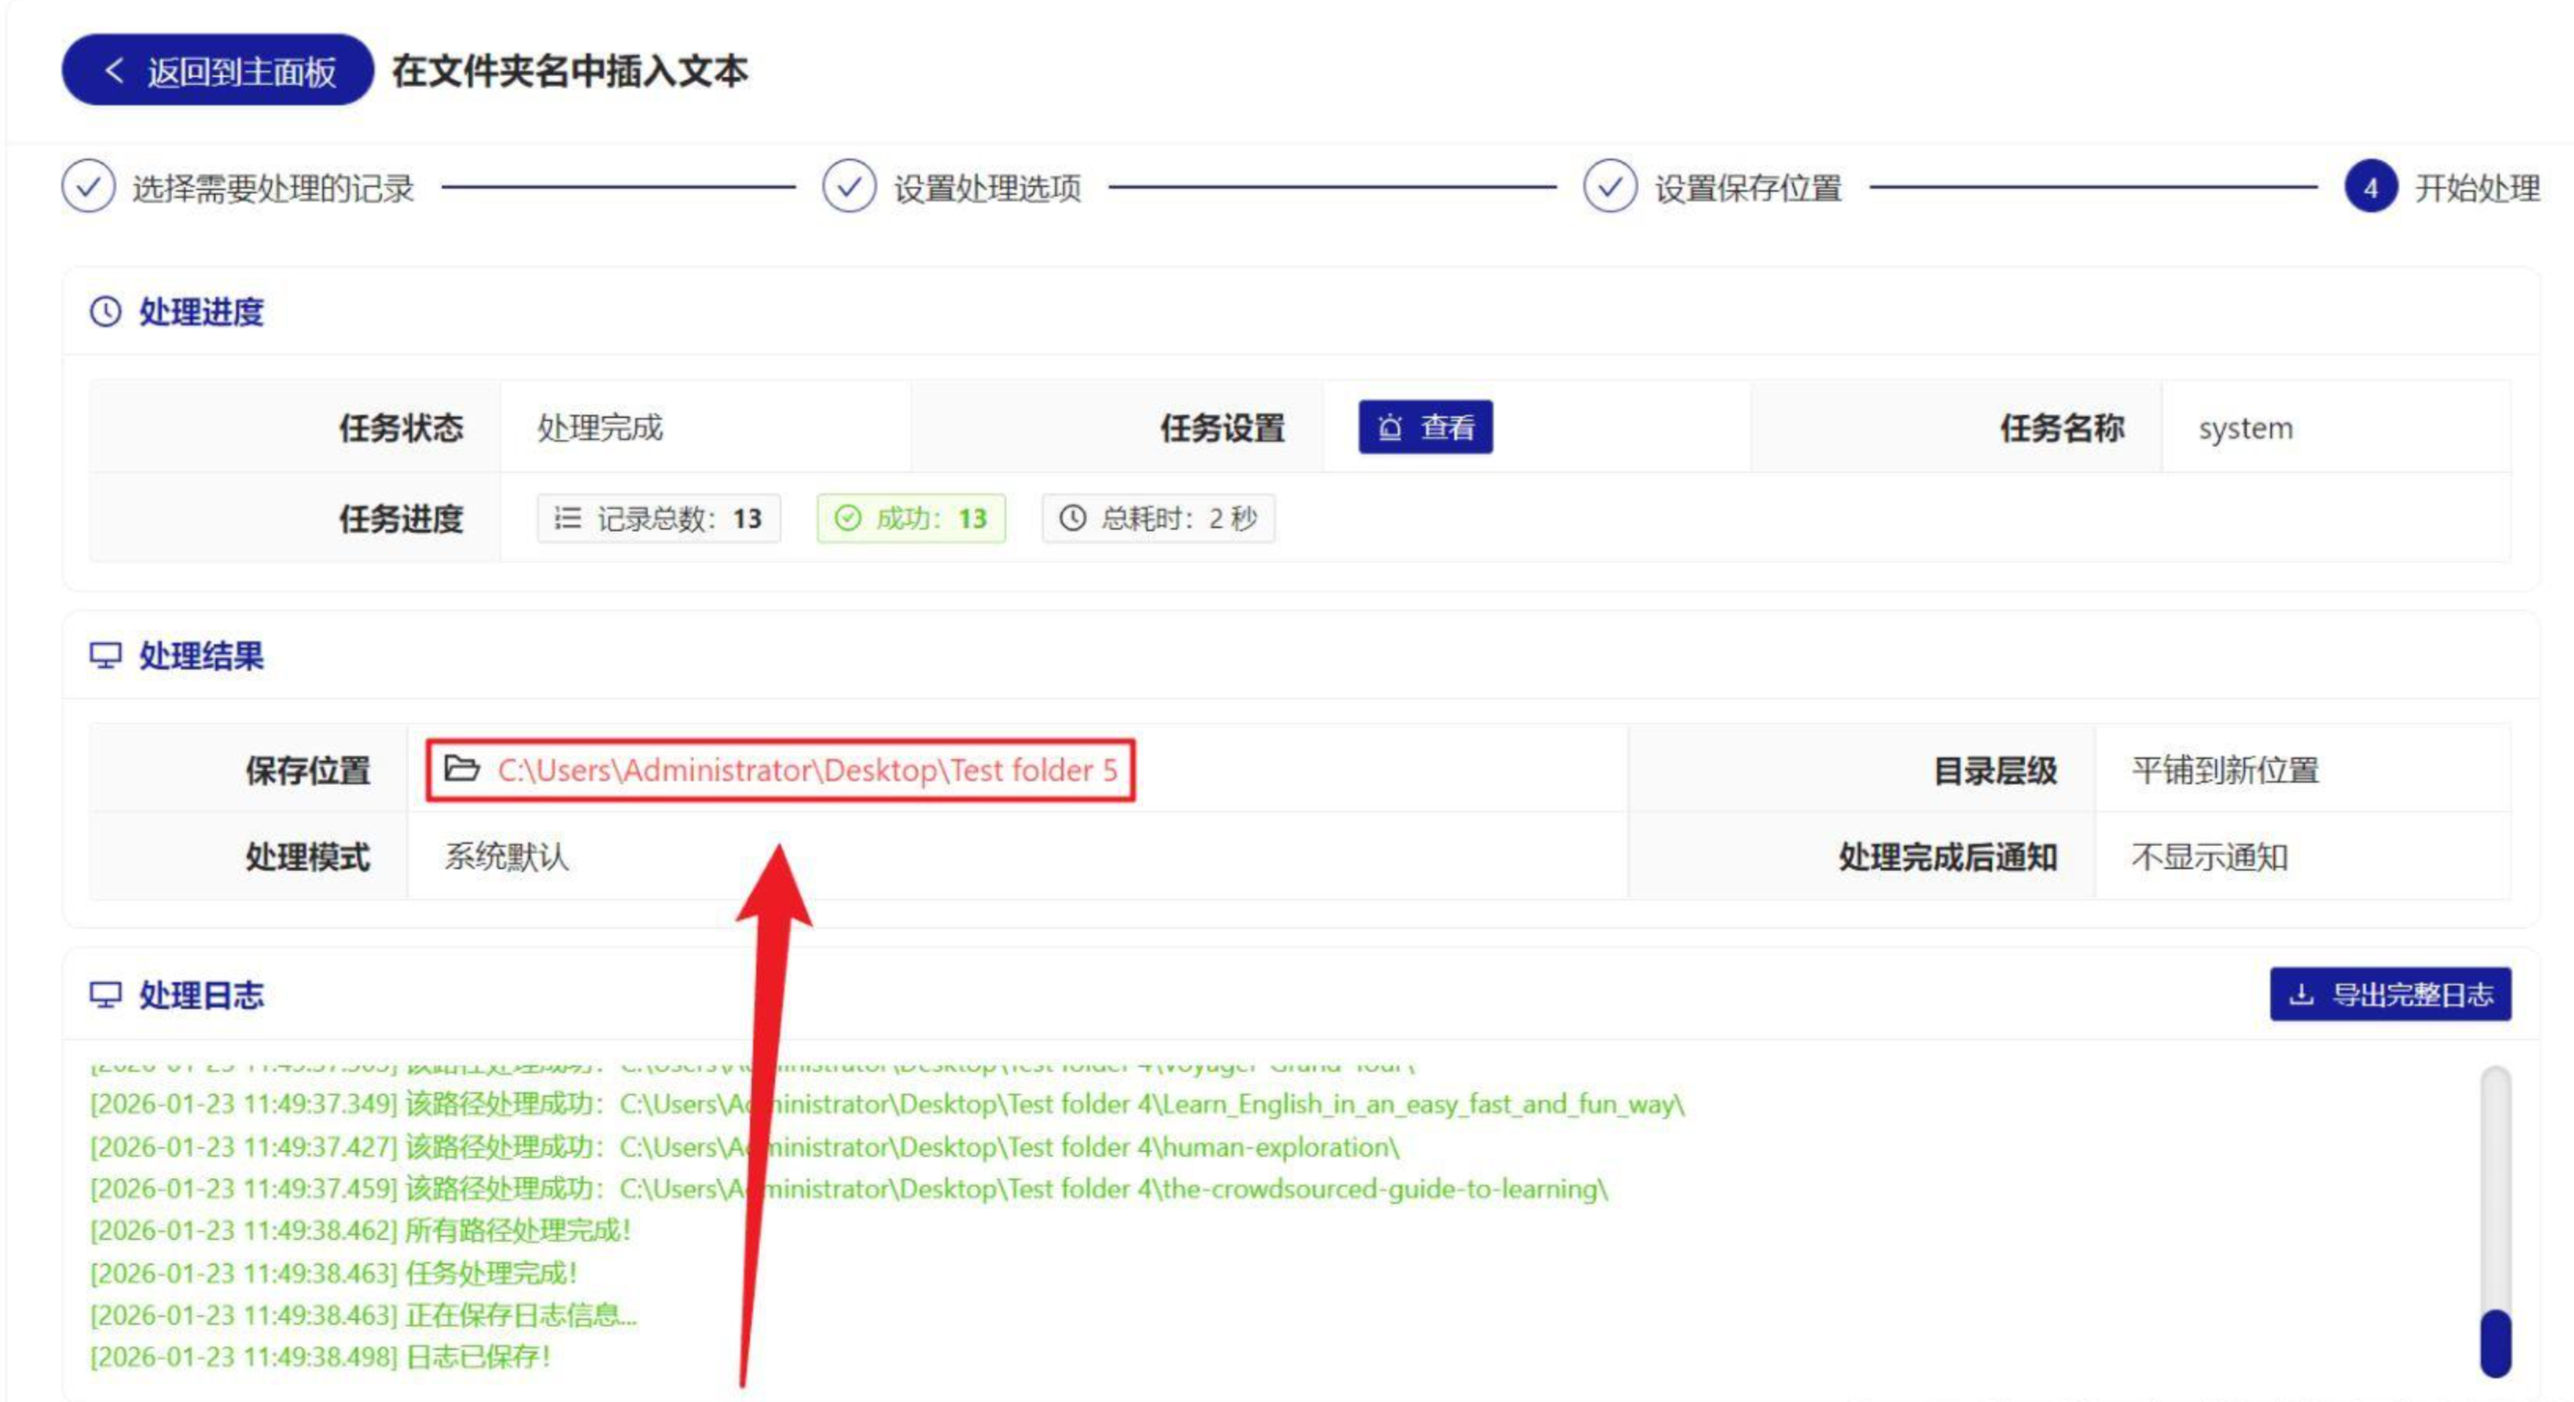Click the 平铺到新位置 directory level value

2224,770
